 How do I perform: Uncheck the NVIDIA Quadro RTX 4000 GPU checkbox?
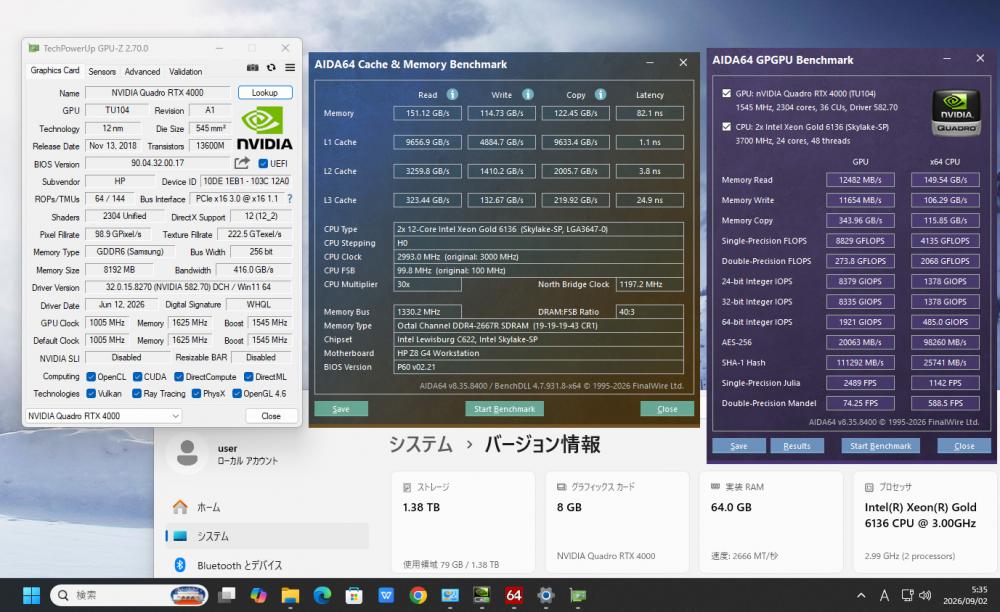726,93
